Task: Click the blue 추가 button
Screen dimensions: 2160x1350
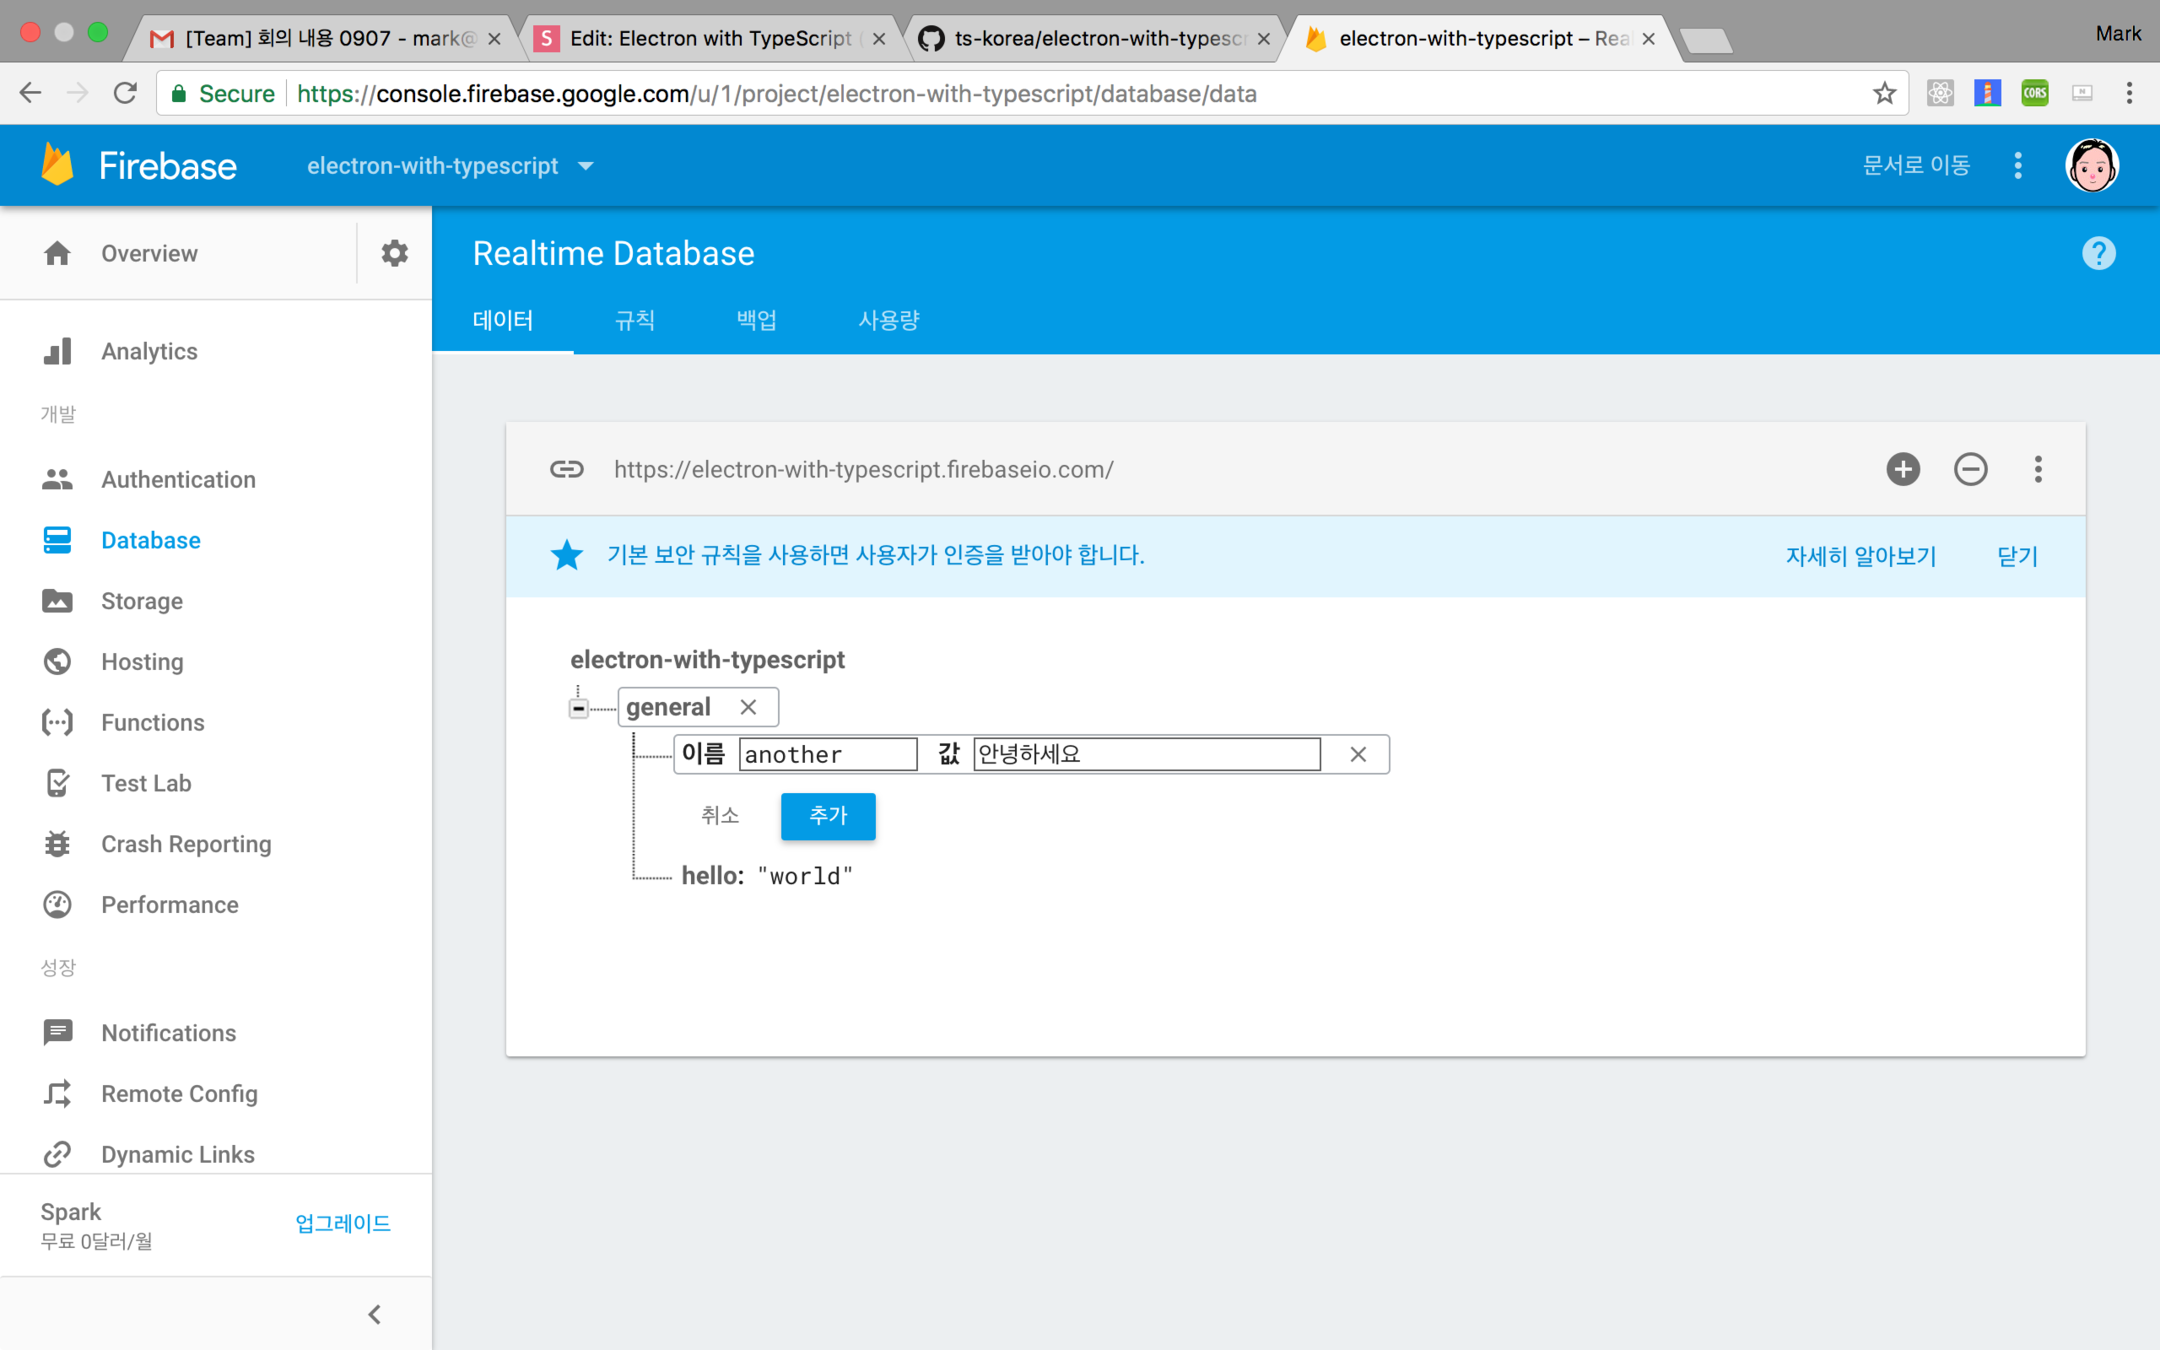Action: pos(827,815)
